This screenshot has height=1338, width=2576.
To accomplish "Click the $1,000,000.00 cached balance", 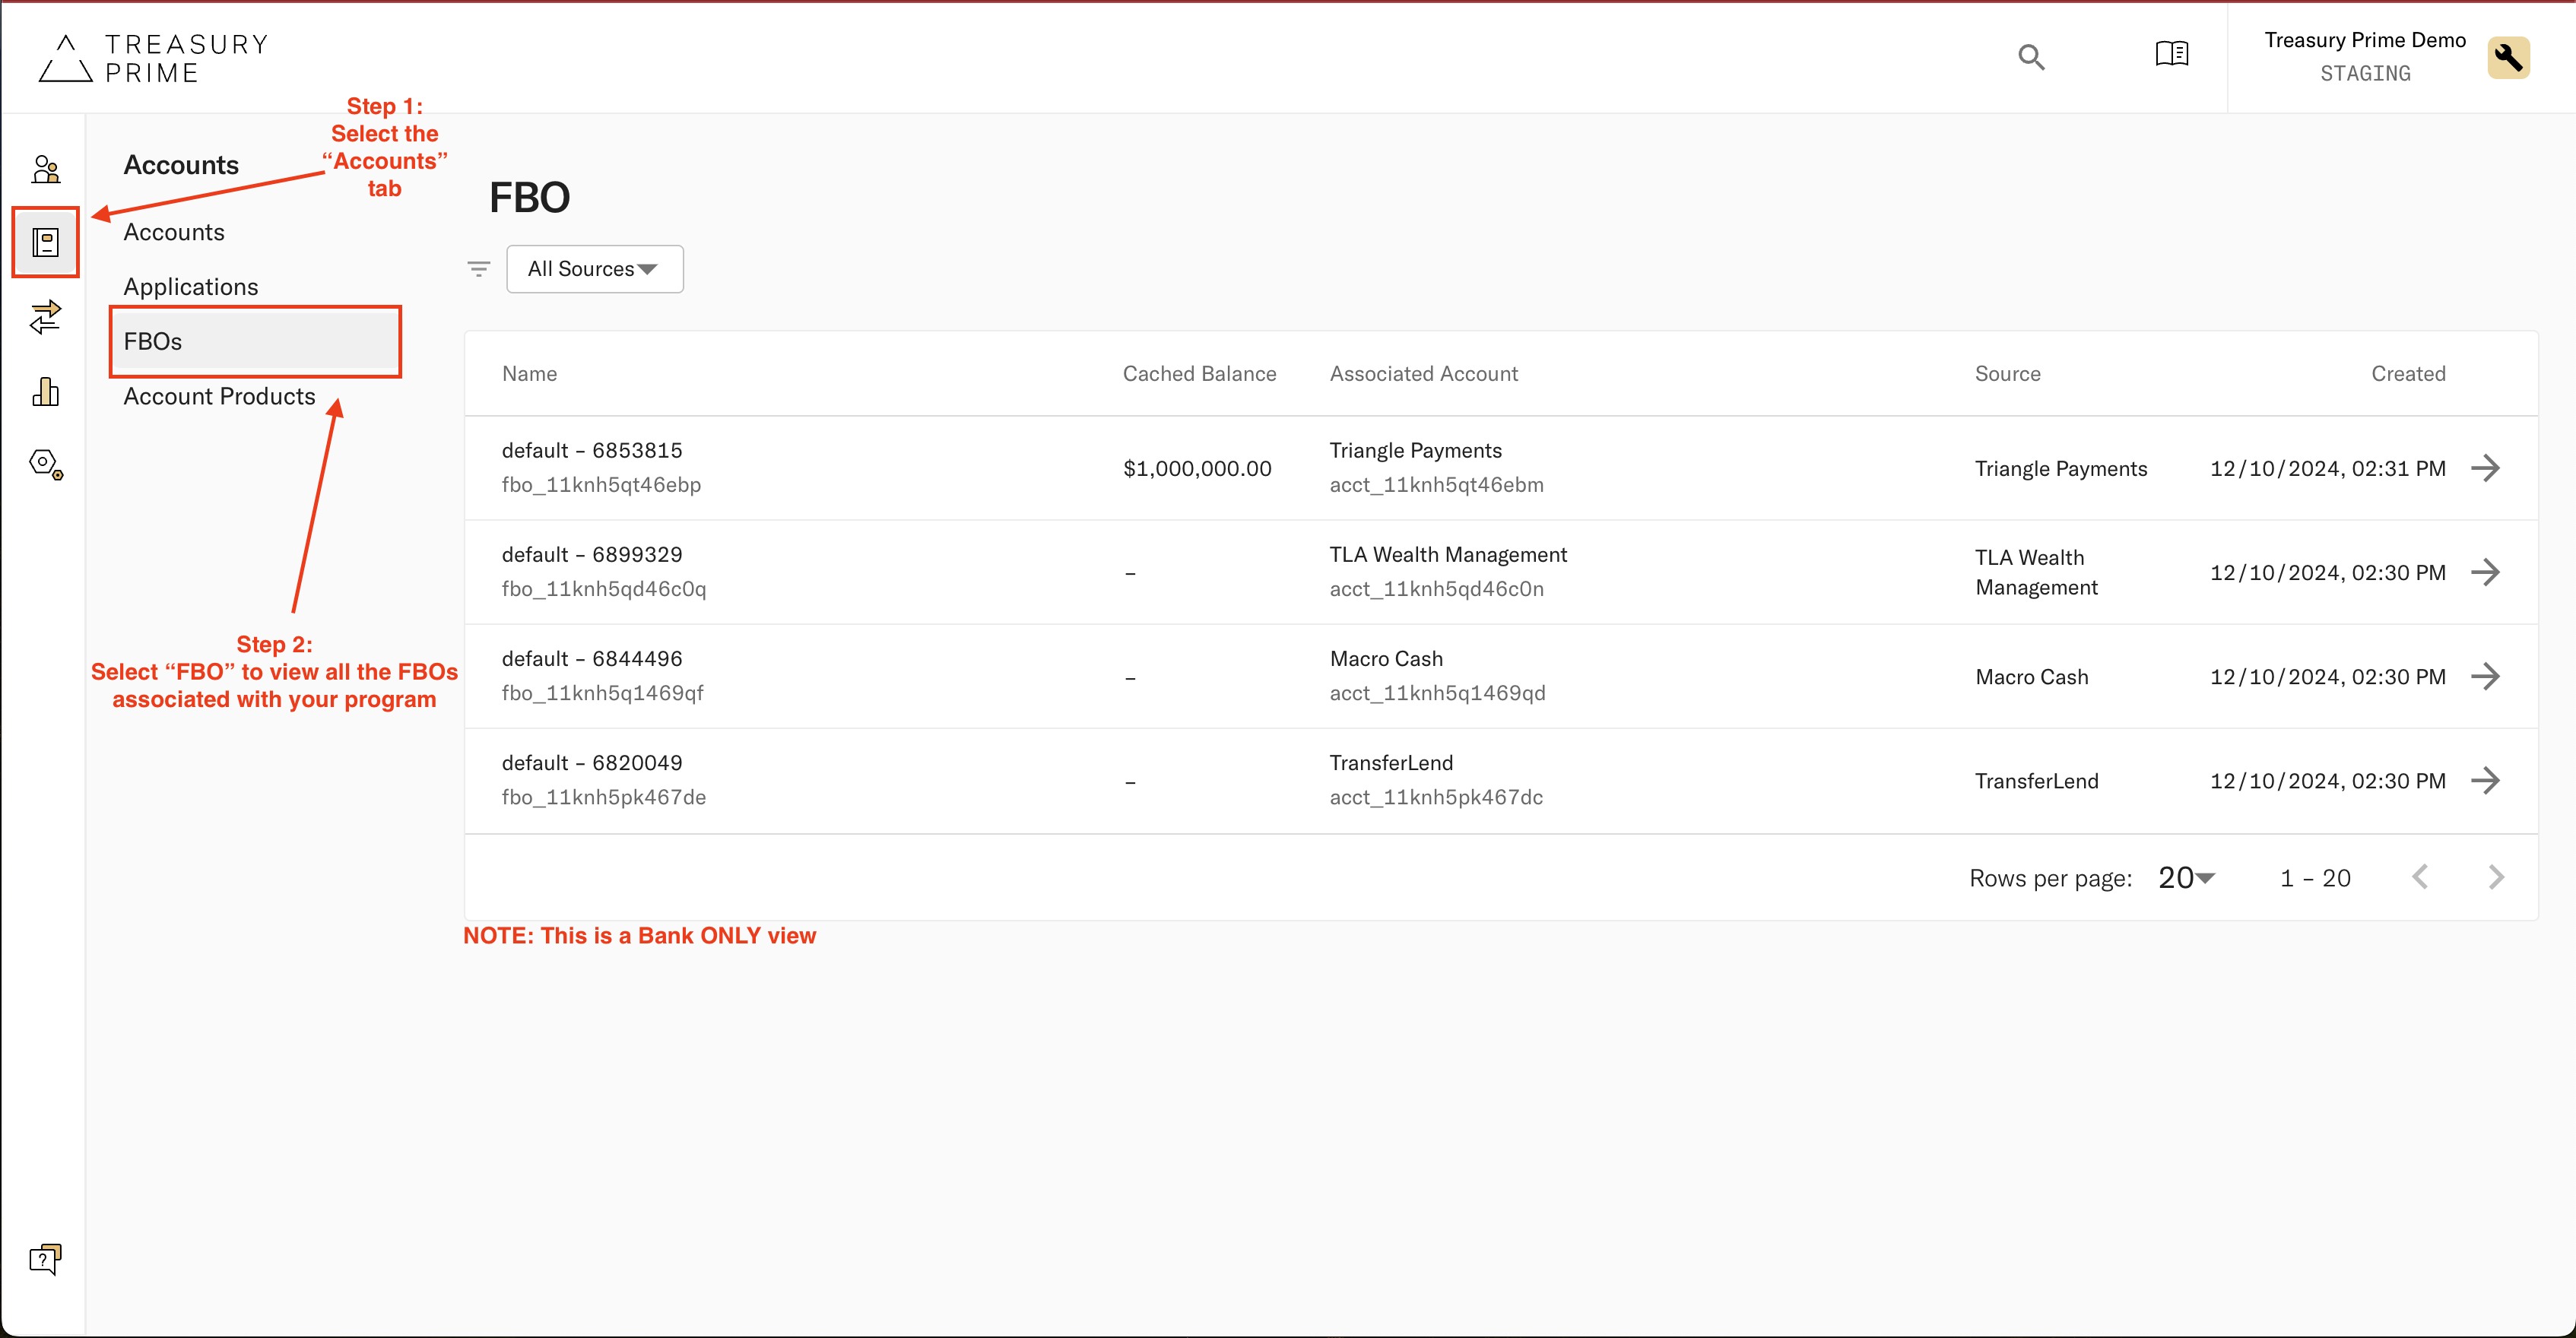I will (x=1197, y=469).
